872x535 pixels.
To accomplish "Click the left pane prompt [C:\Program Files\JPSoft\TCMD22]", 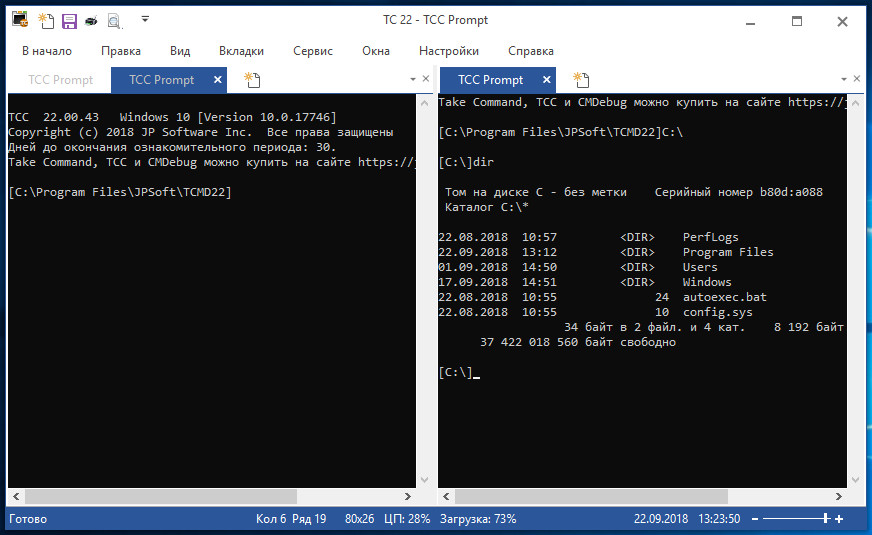I will tap(120, 192).
